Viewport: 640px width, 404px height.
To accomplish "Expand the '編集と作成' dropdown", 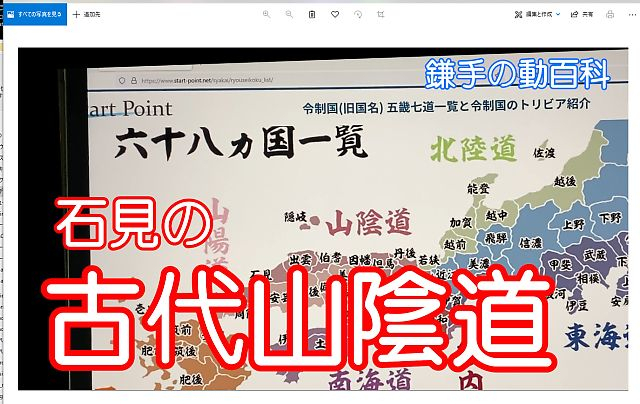I will point(537,14).
